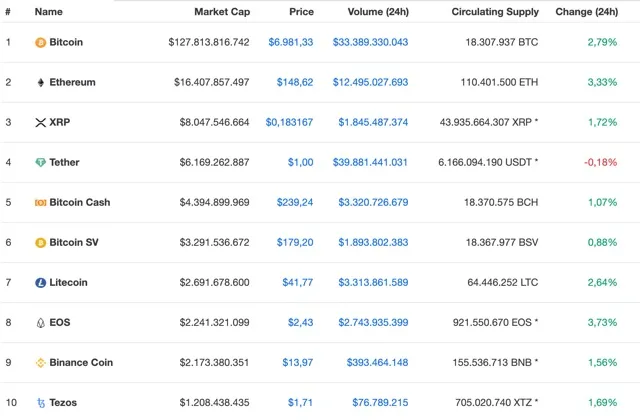Open the Bitcoin Cash name link
This screenshot has width=640, height=420.
pyautogui.click(x=80, y=202)
